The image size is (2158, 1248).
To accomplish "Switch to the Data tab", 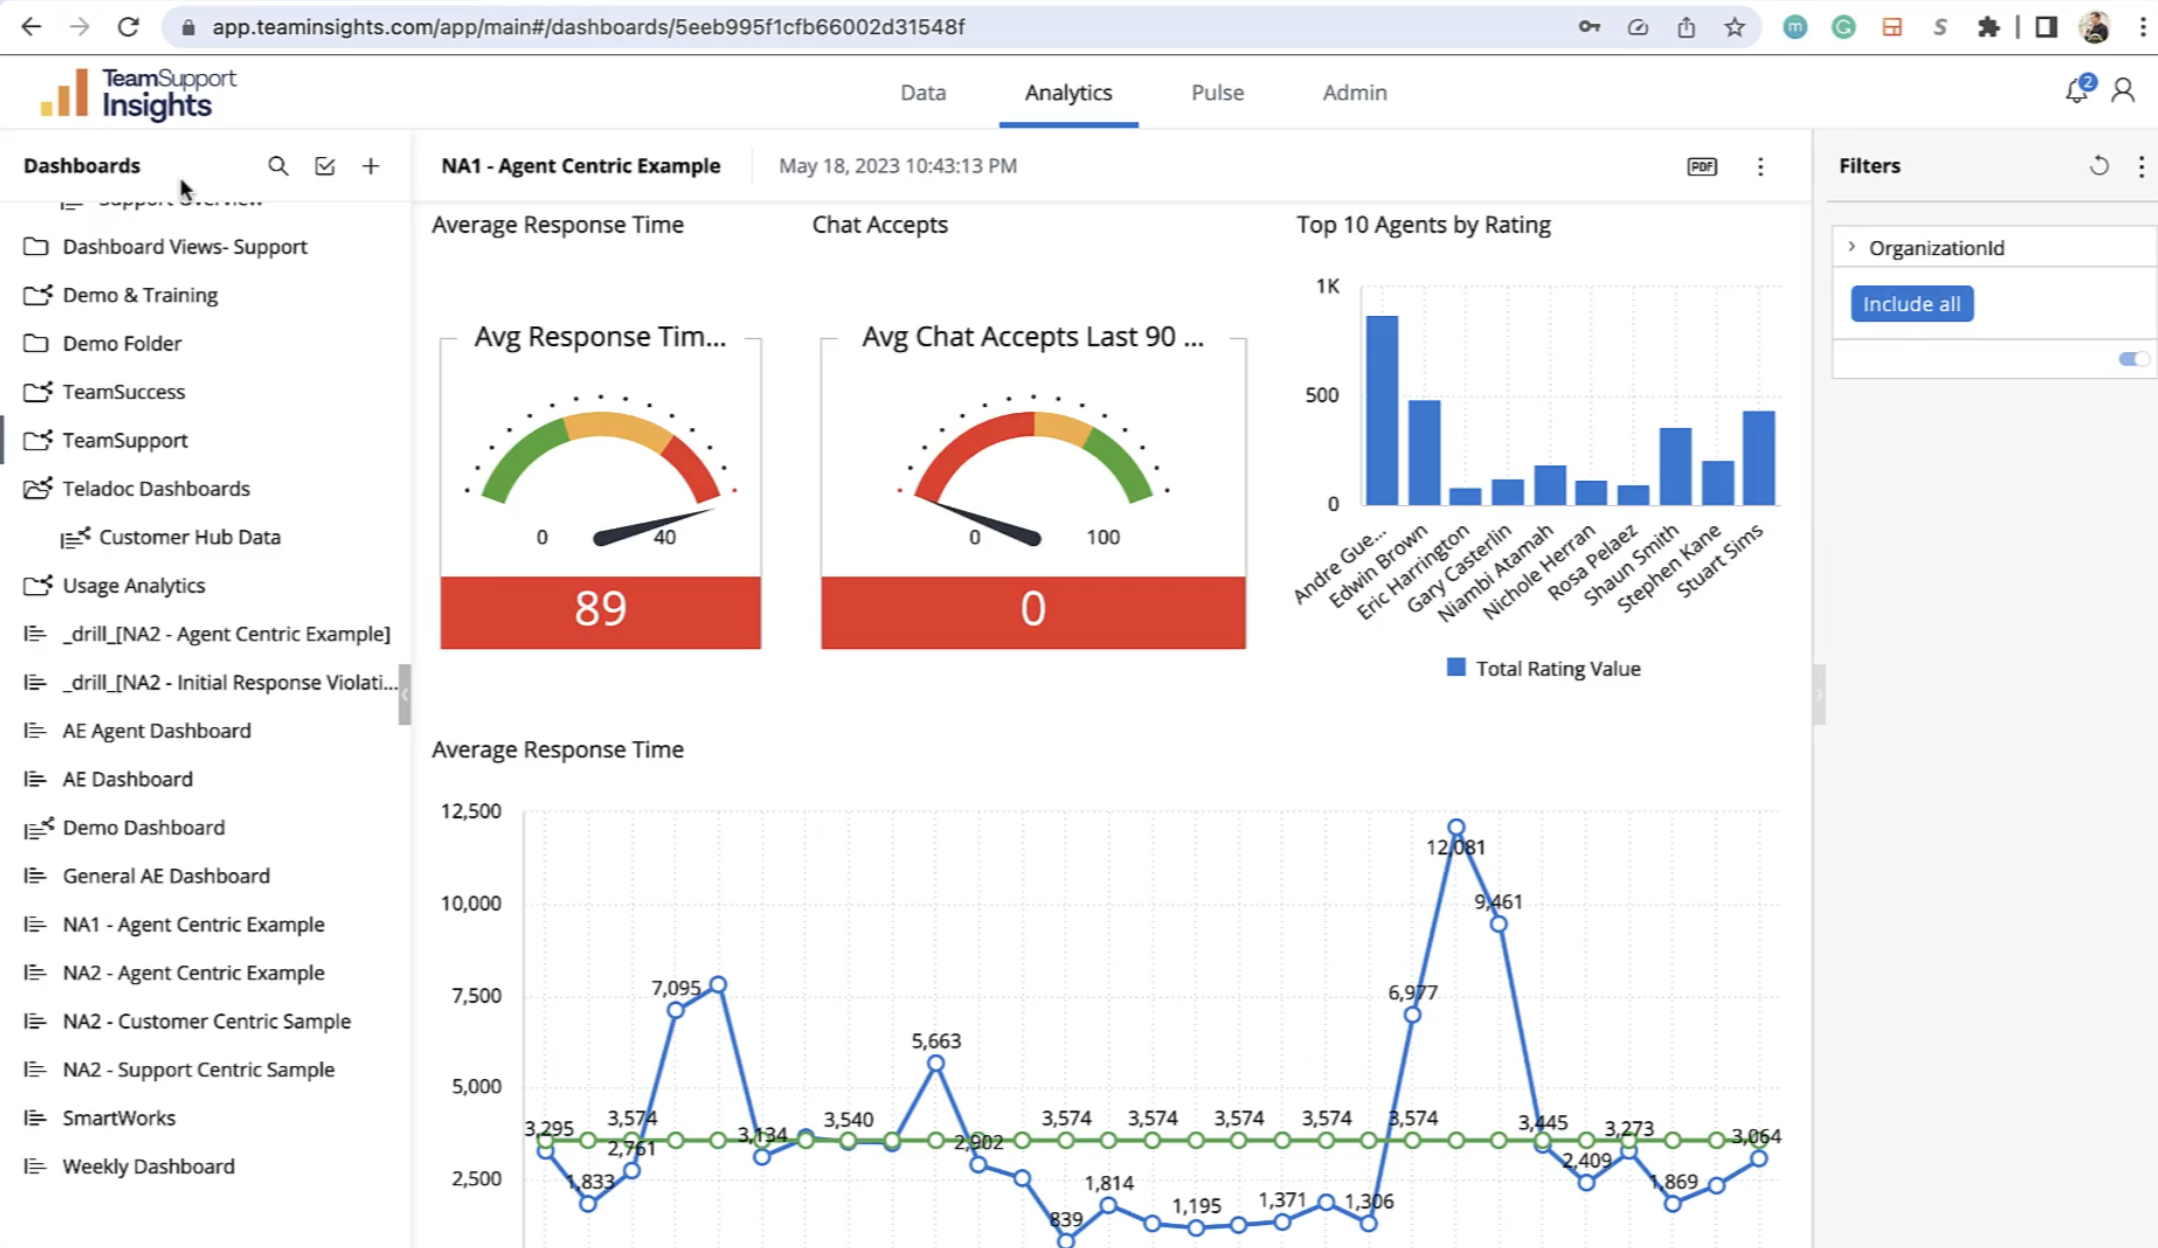I will (921, 91).
